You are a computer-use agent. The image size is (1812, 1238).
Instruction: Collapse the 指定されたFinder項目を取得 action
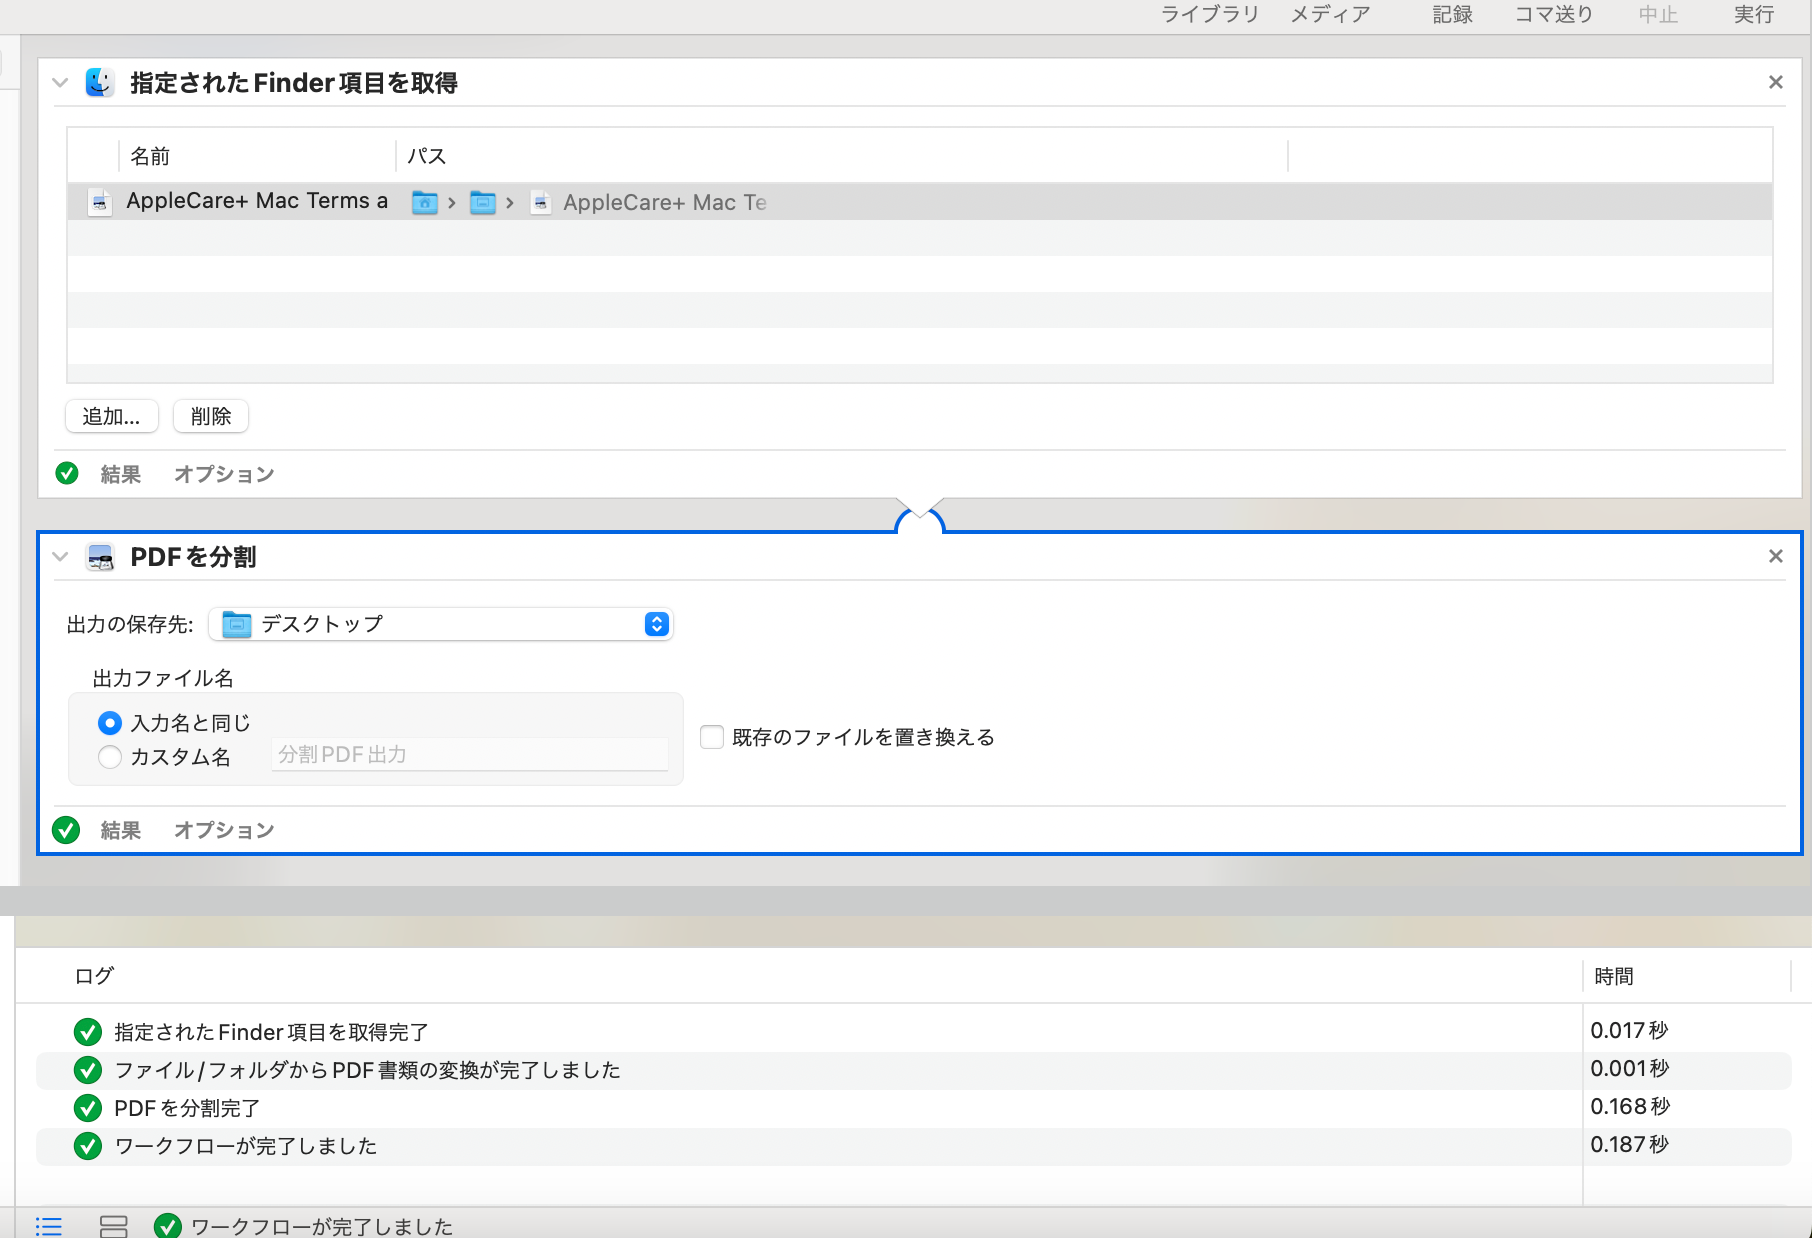[x=60, y=83]
